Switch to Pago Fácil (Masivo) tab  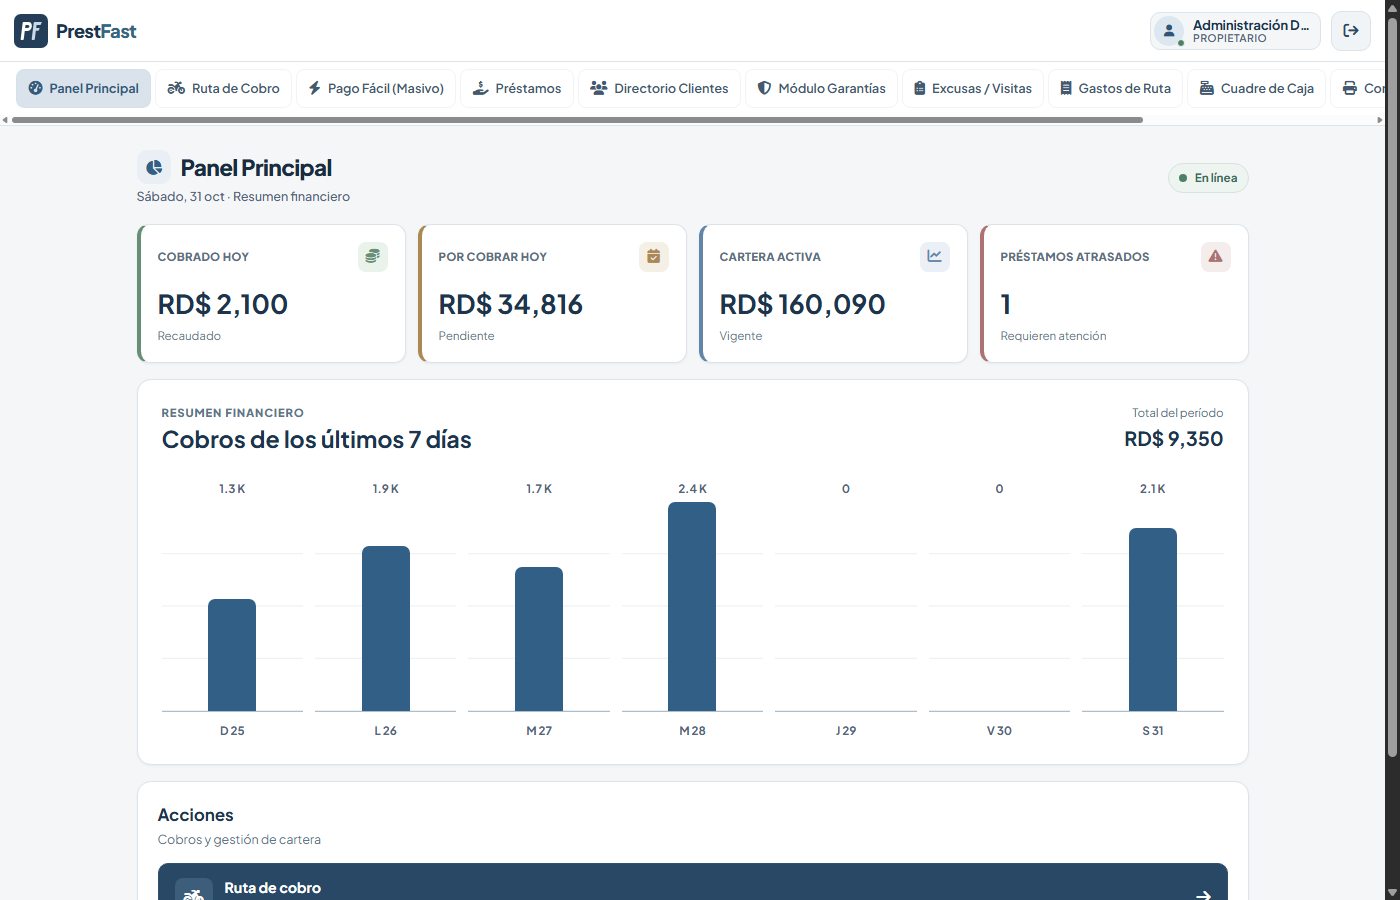(x=376, y=88)
